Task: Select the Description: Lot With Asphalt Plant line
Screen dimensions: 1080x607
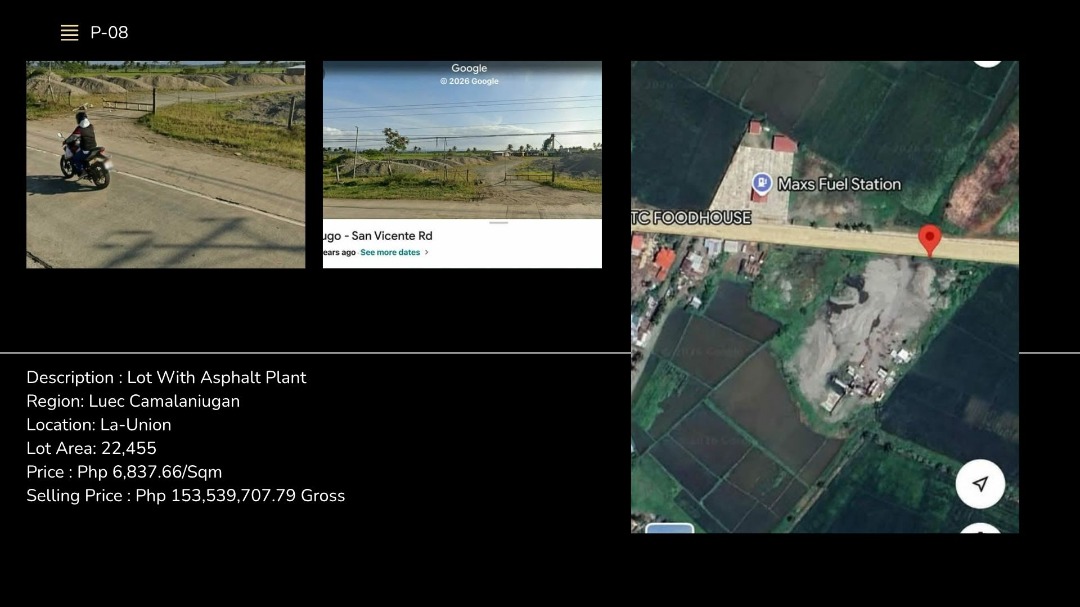Action: click(166, 378)
